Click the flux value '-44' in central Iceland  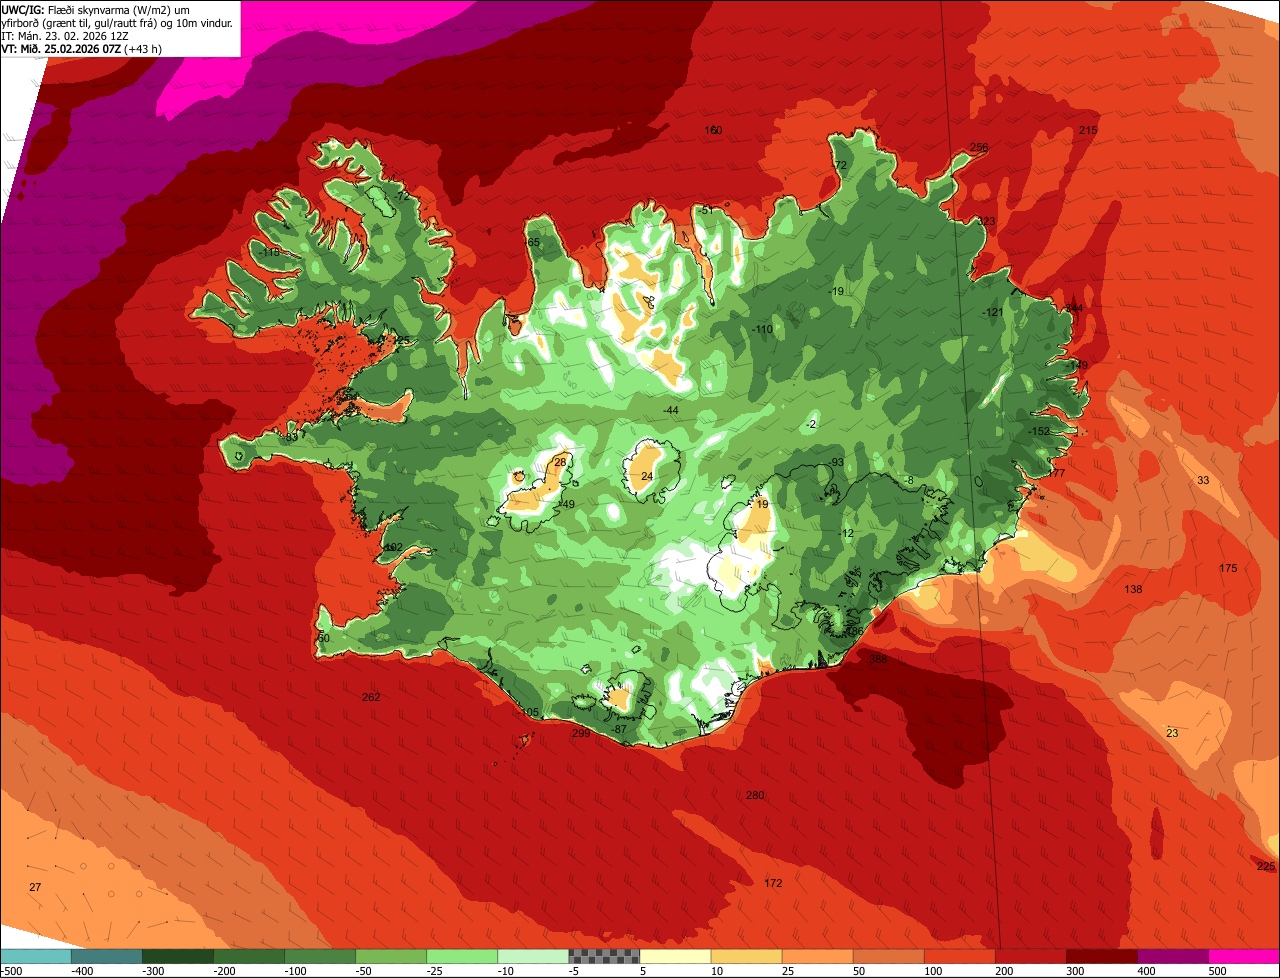coord(671,411)
